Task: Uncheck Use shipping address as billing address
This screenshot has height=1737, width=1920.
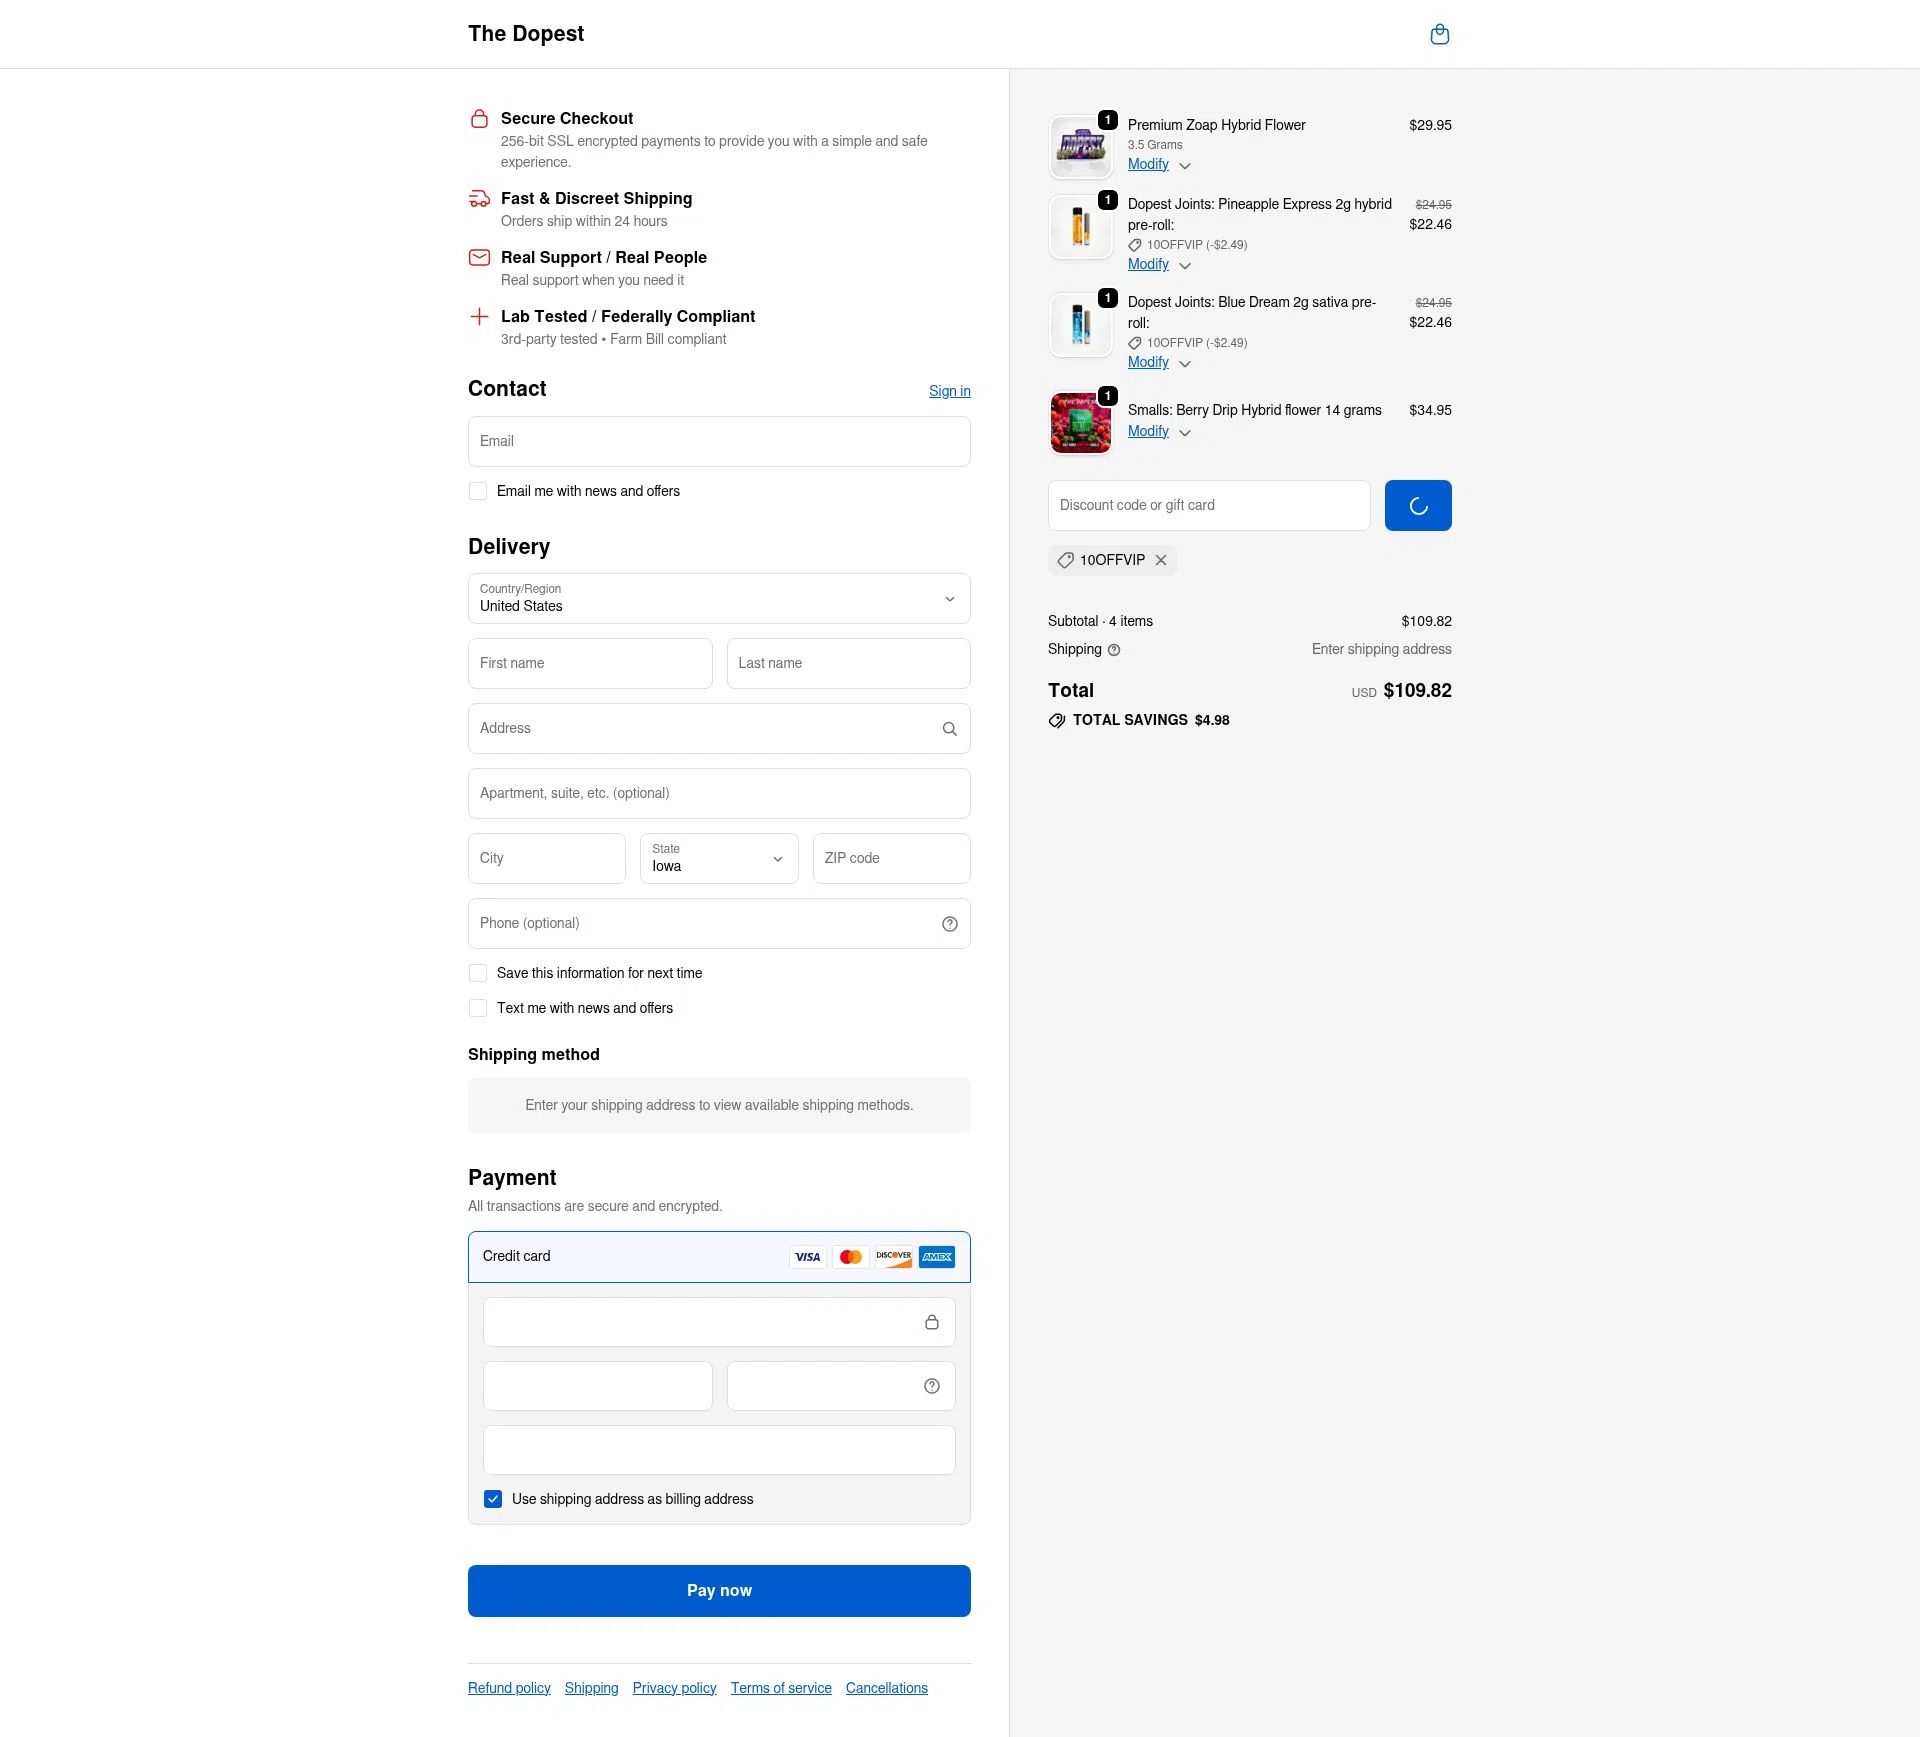Action: point(493,1499)
